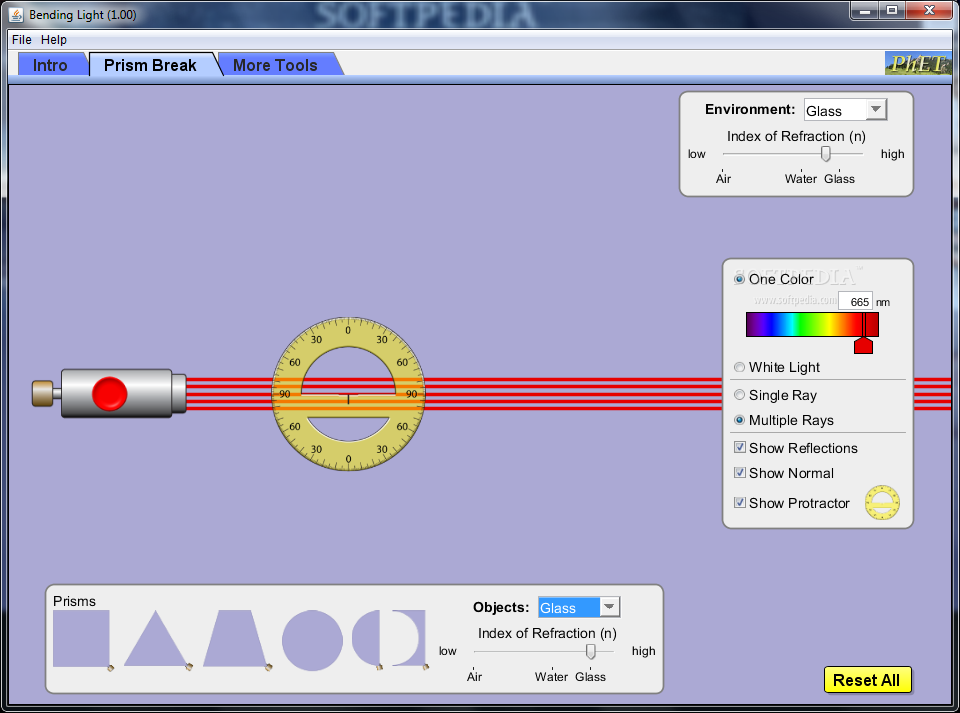This screenshot has height=713, width=960.
Task: Toggle the Show Protractor checkbox
Action: (740, 502)
